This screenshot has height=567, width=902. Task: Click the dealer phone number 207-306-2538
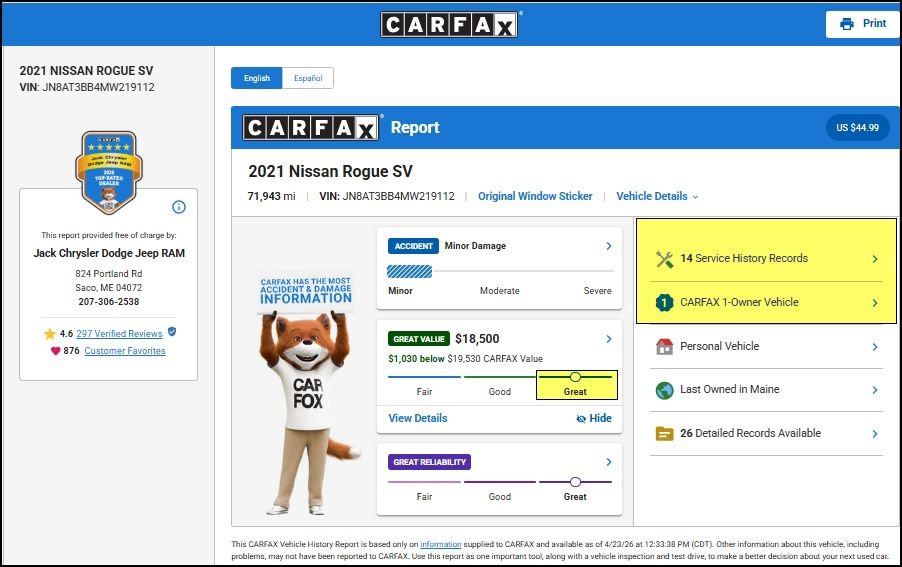[109, 302]
